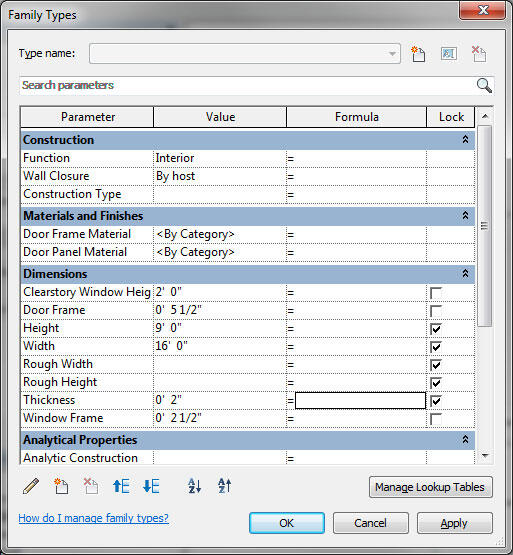
Task: Sort parameters in ascending order
Action: [194, 486]
